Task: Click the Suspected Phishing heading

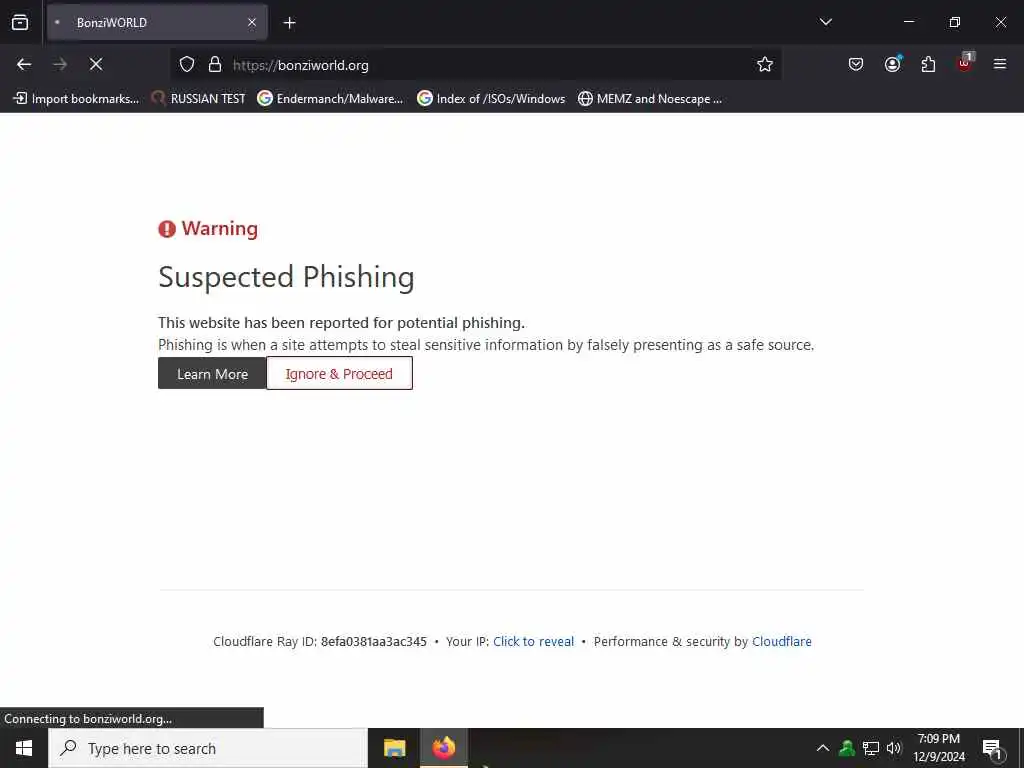Action: point(286,278)
